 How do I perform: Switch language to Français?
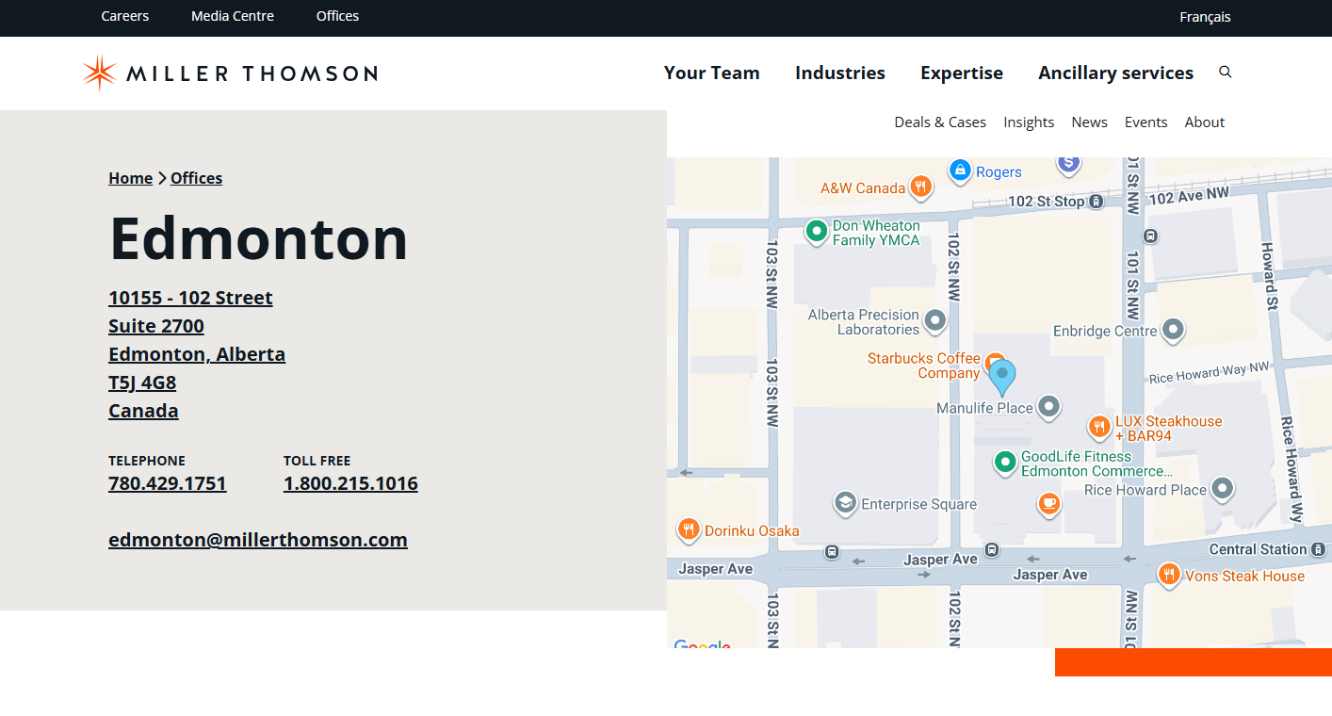coord(1204,17)
